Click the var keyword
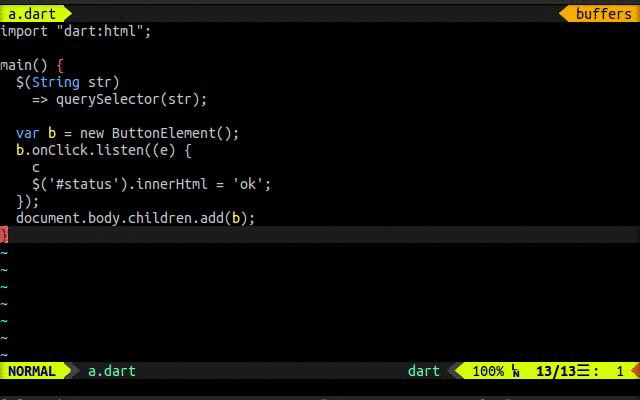This screenshot has width=640, height=400. point(28,133)
